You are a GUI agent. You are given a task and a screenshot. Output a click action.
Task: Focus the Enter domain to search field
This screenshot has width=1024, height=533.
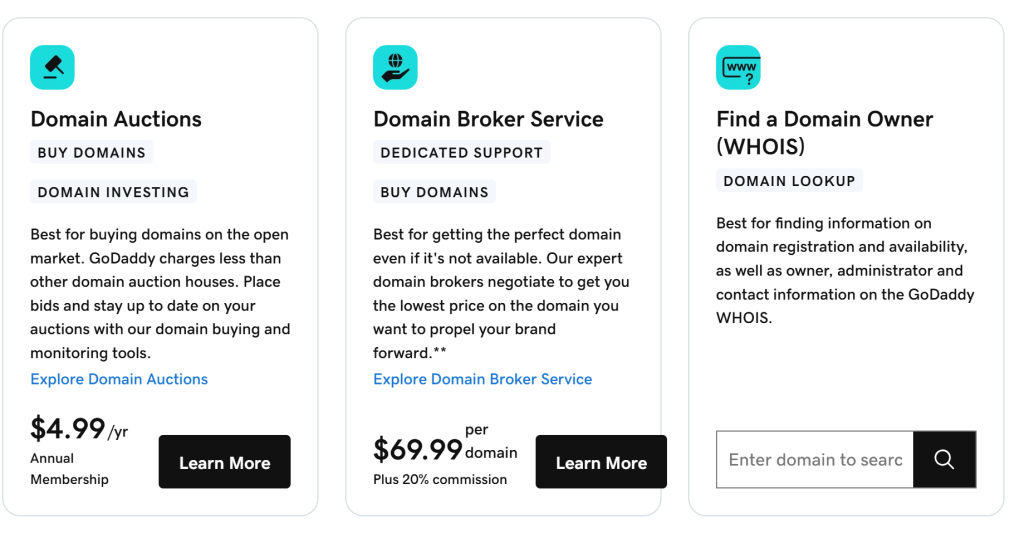(814, 459)
